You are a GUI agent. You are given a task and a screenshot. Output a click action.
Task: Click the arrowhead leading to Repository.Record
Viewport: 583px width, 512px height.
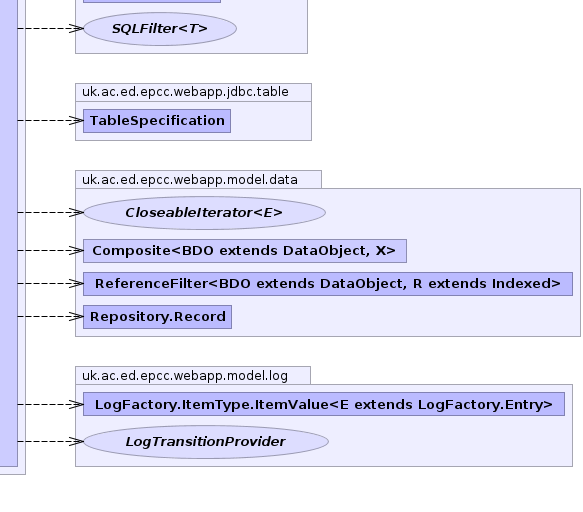pyautogui.click(x=76, y=316)
